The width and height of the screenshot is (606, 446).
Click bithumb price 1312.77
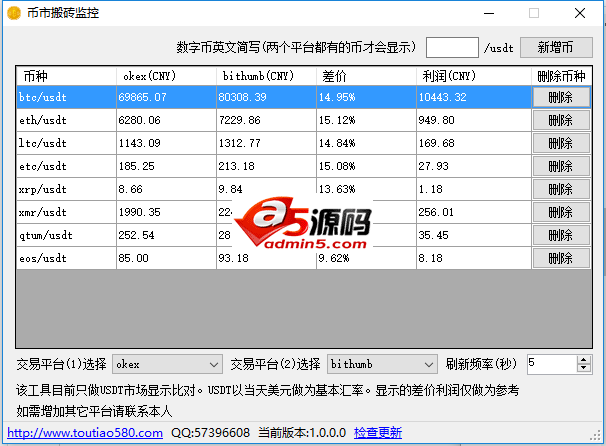coord(266,143)
